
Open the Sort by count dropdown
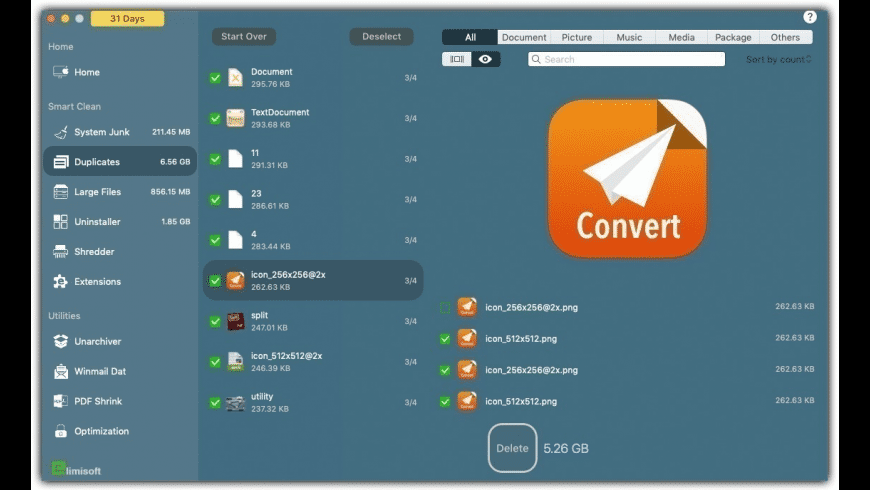778,59
